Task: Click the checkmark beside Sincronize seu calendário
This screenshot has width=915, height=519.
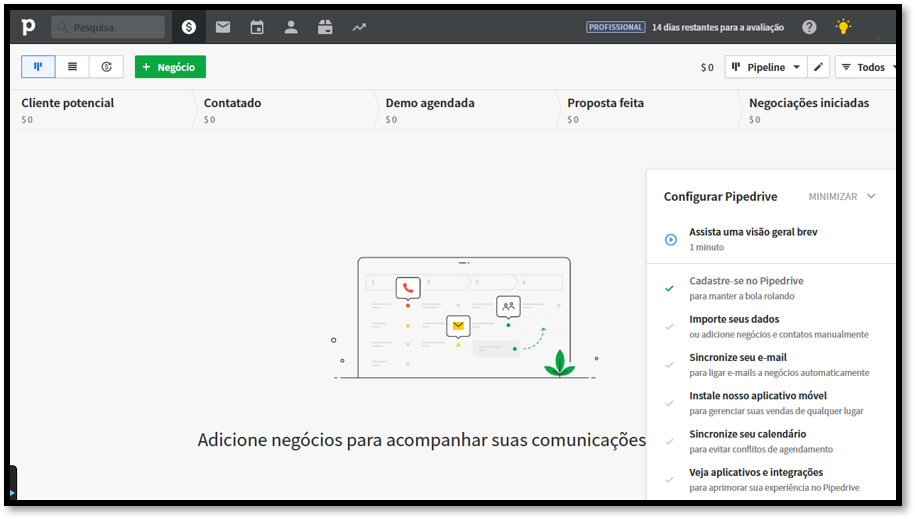Action: click(669, 442)
